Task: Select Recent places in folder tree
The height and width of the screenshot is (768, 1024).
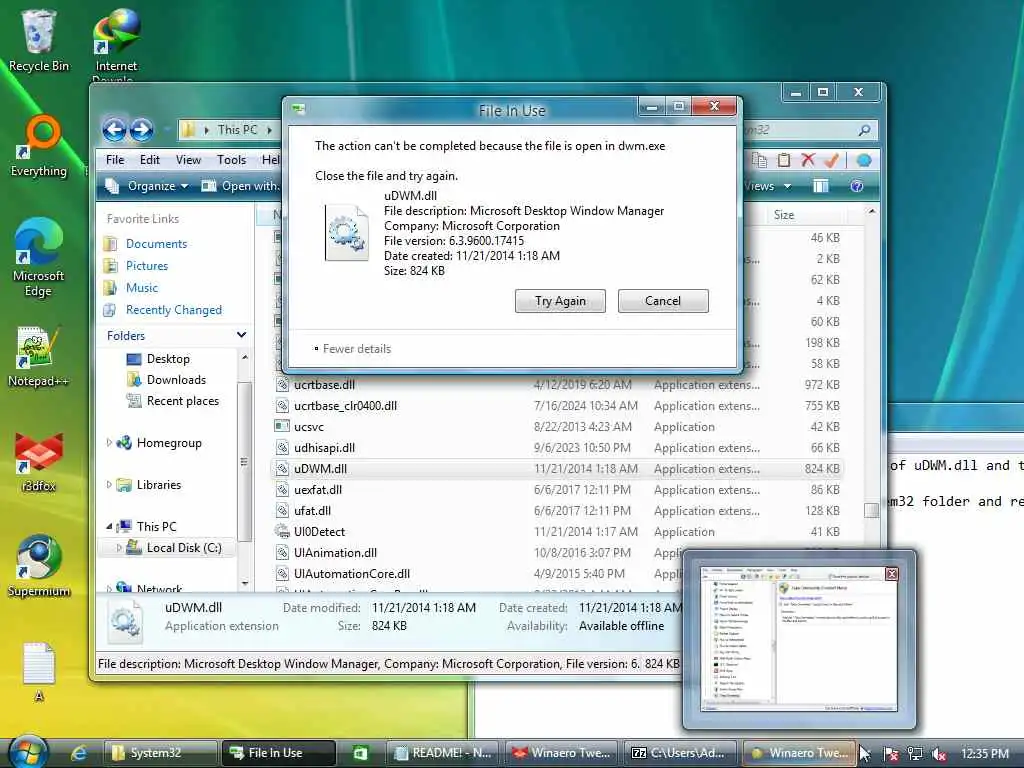Action: coord(182,400)
